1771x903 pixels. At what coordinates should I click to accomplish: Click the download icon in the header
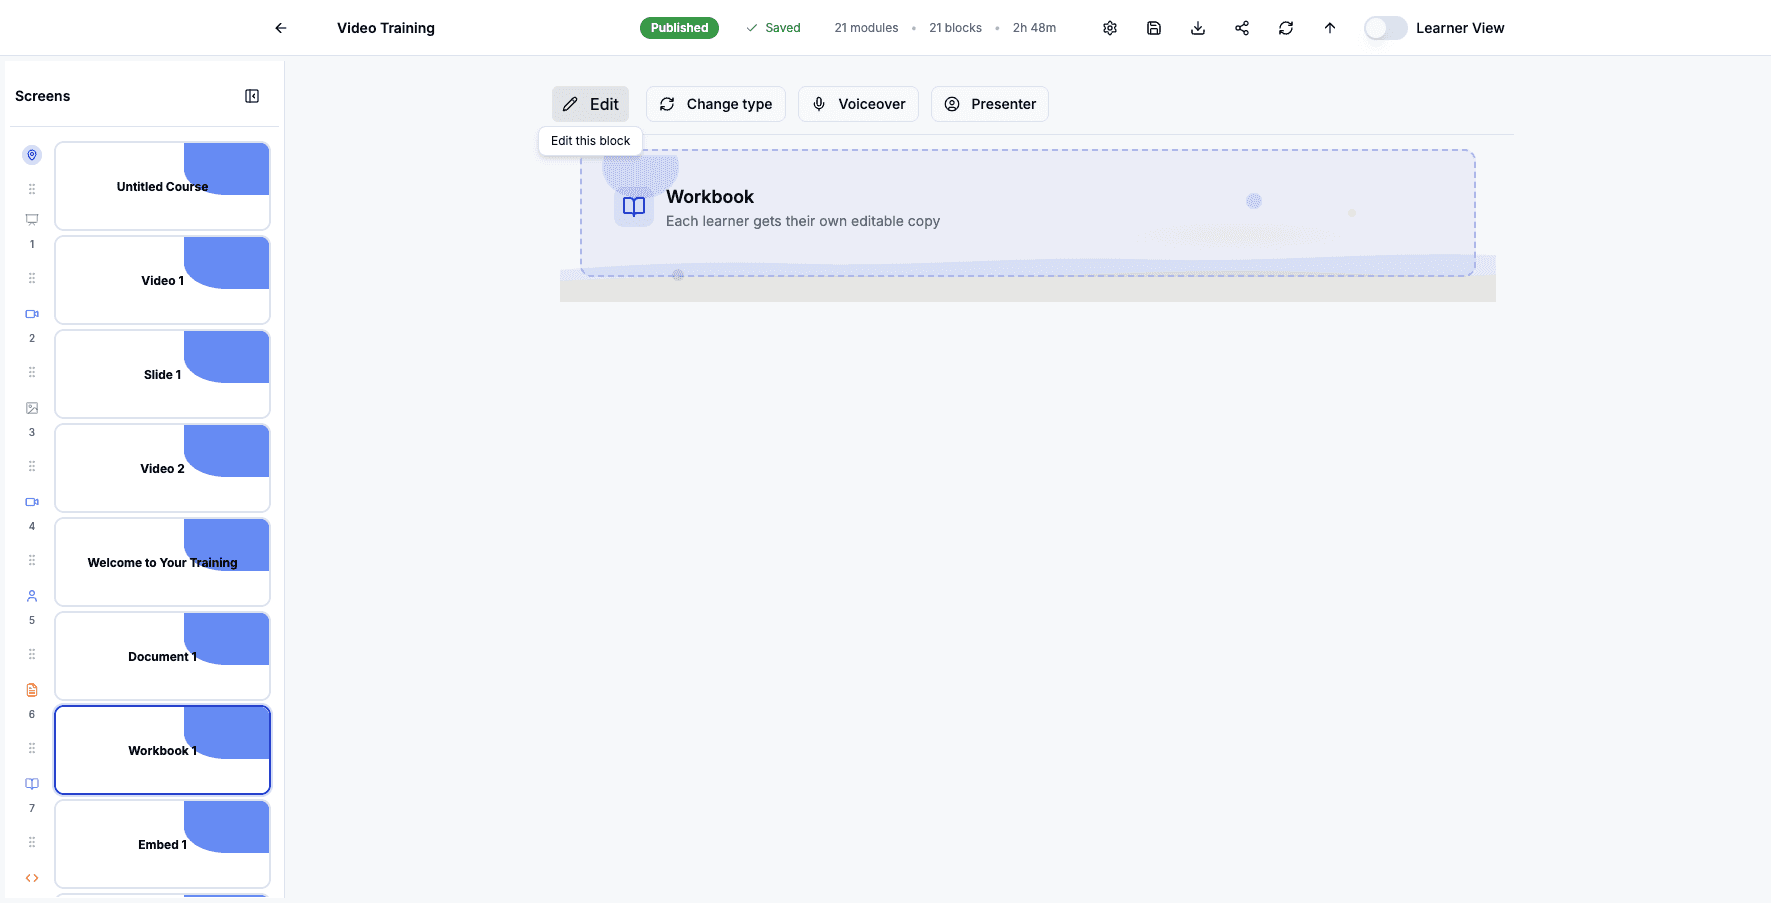(1198, 28)
